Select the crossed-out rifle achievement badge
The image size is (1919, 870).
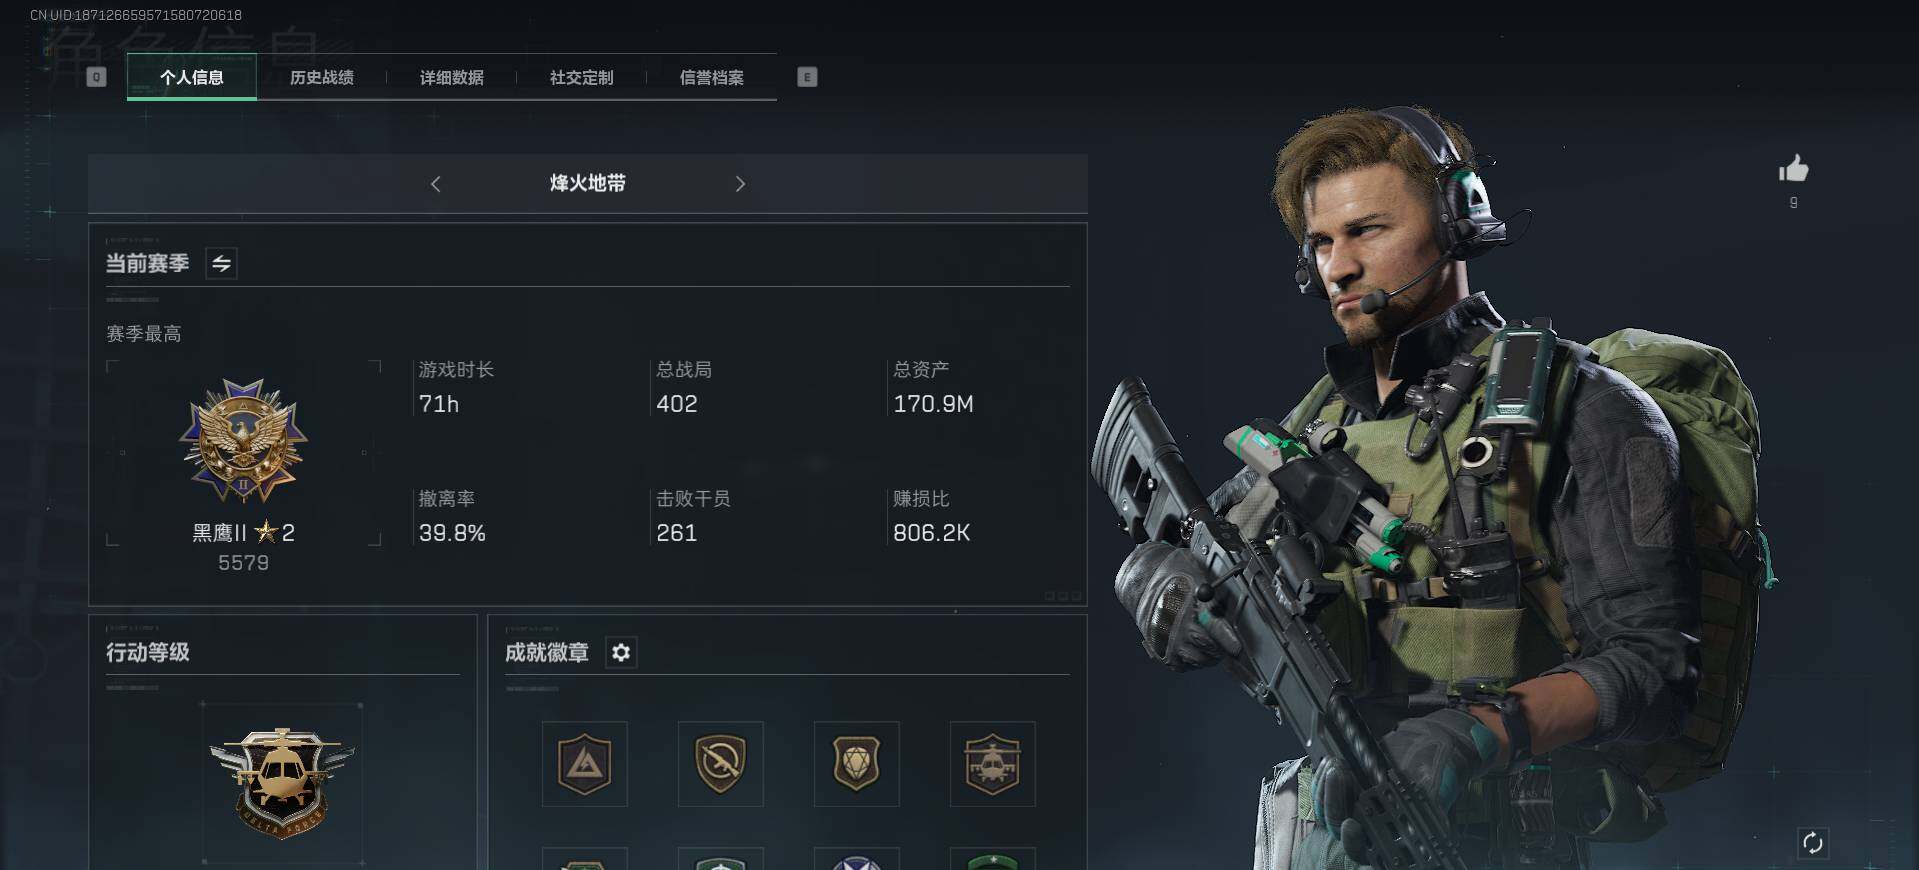click(x=721, y=764)
